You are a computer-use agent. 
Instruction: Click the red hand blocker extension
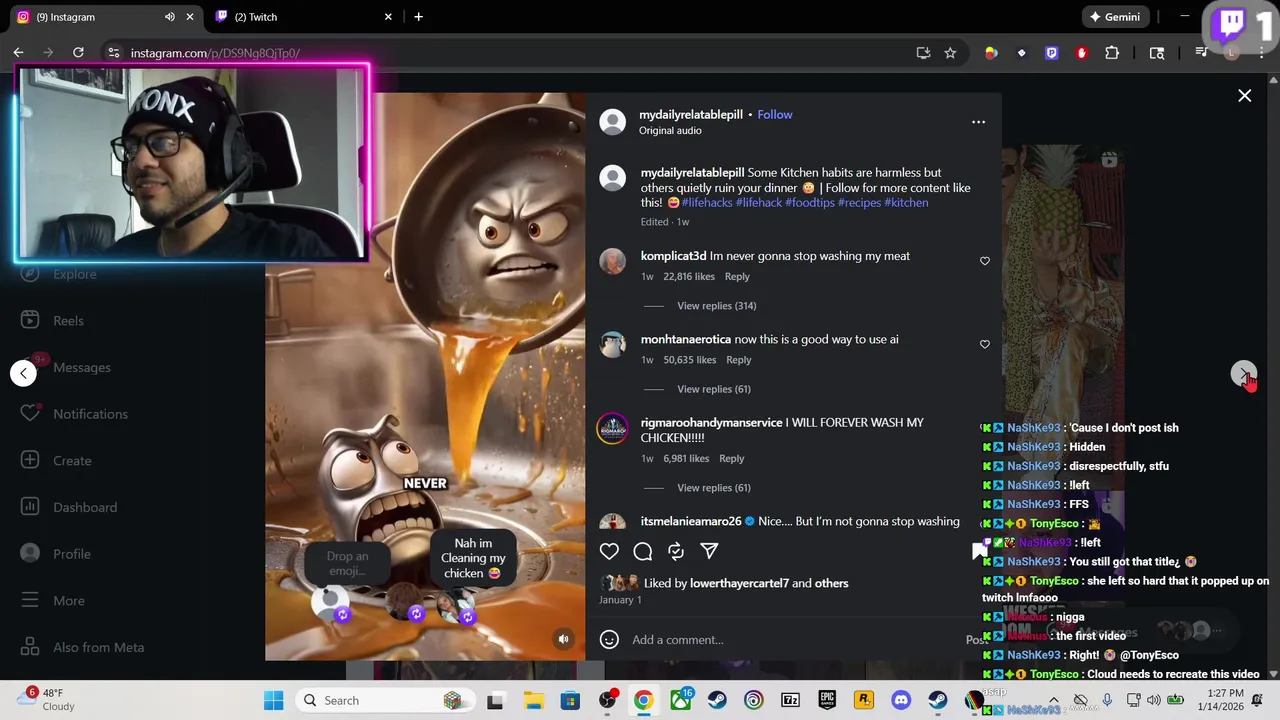coord(1081,53)
